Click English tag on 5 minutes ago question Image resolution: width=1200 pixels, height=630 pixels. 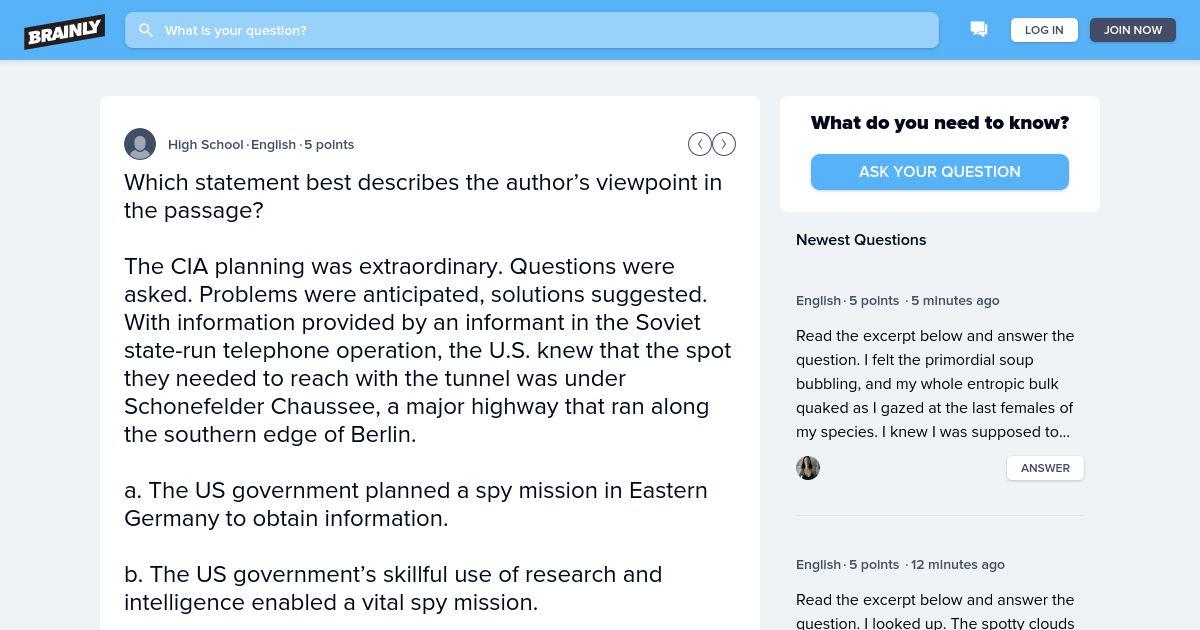(x=818, y=300)
